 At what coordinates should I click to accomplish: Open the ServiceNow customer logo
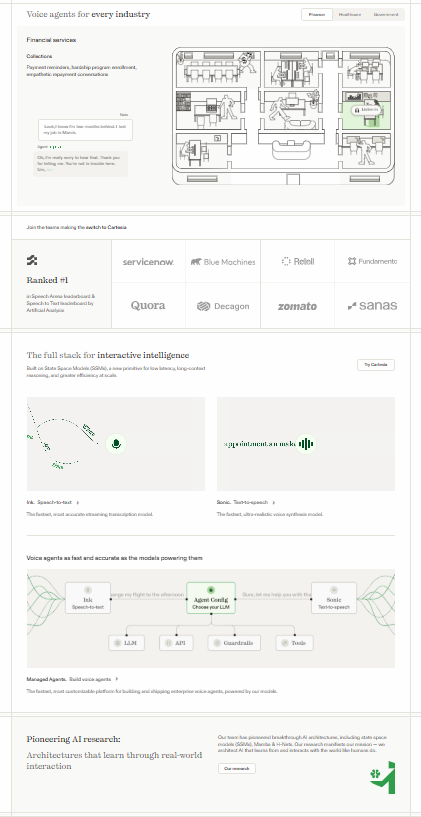click(x=148, y=262)
